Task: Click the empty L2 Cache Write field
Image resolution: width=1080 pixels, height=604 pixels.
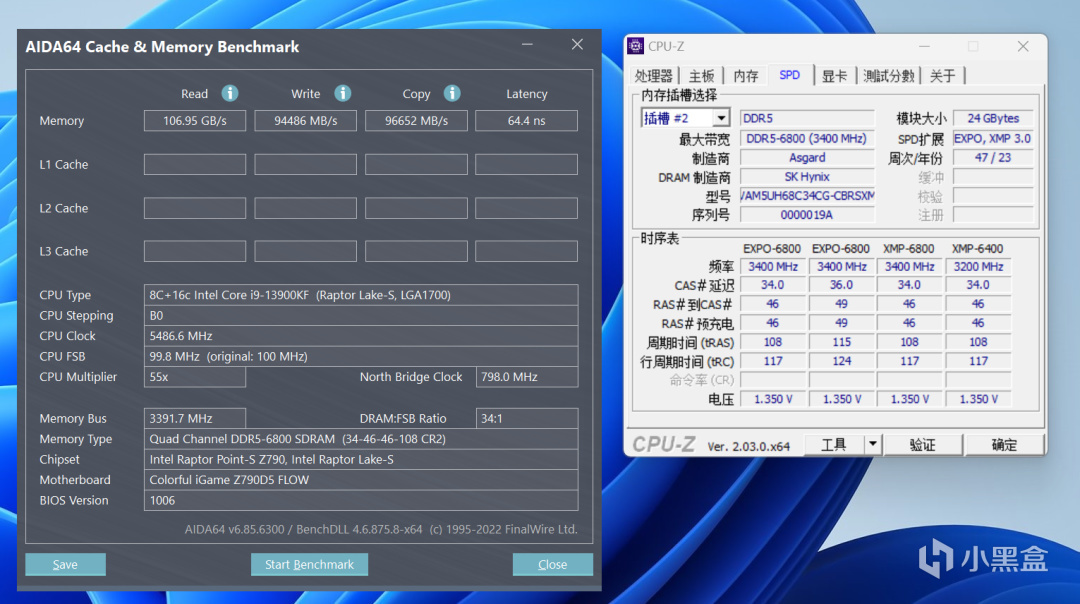Action: click(306, 208)
